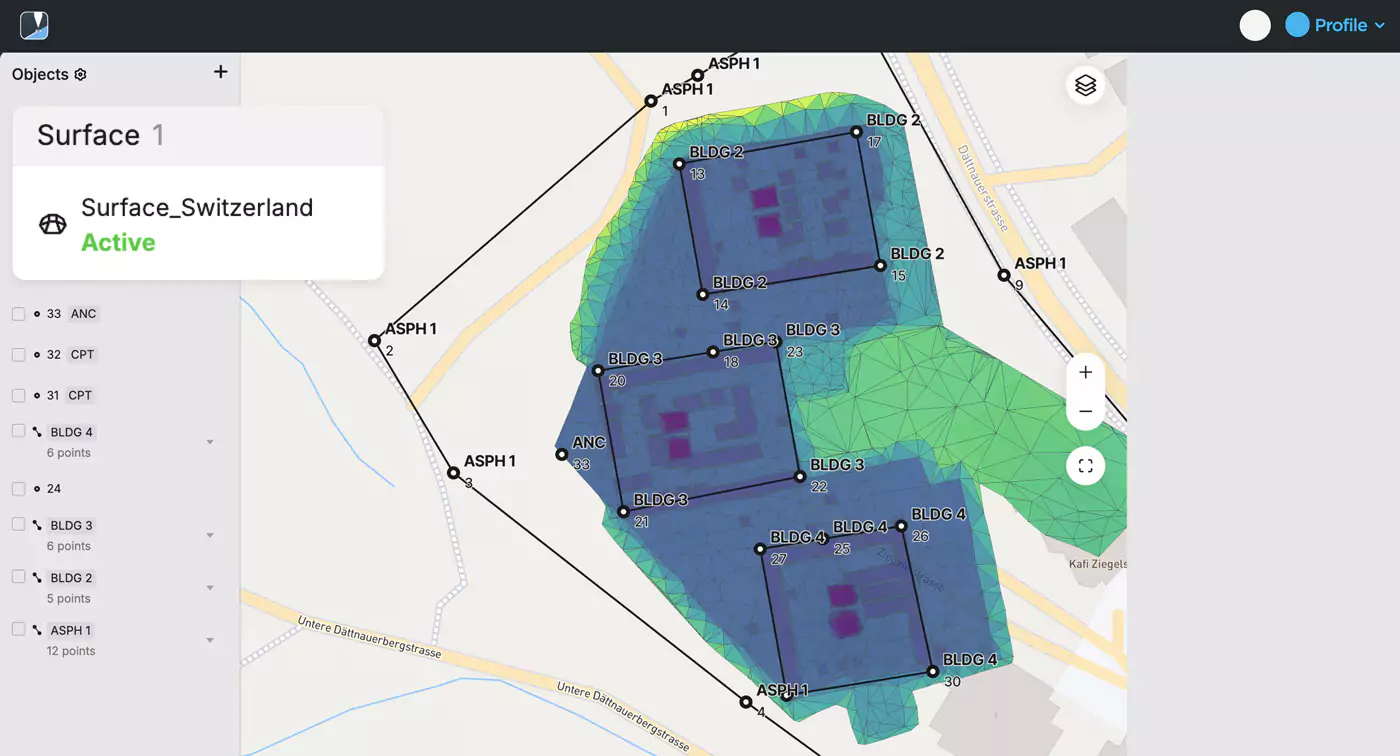
Task: Select BLDG 2 point 17 marker on map
Action: point(856,132)
